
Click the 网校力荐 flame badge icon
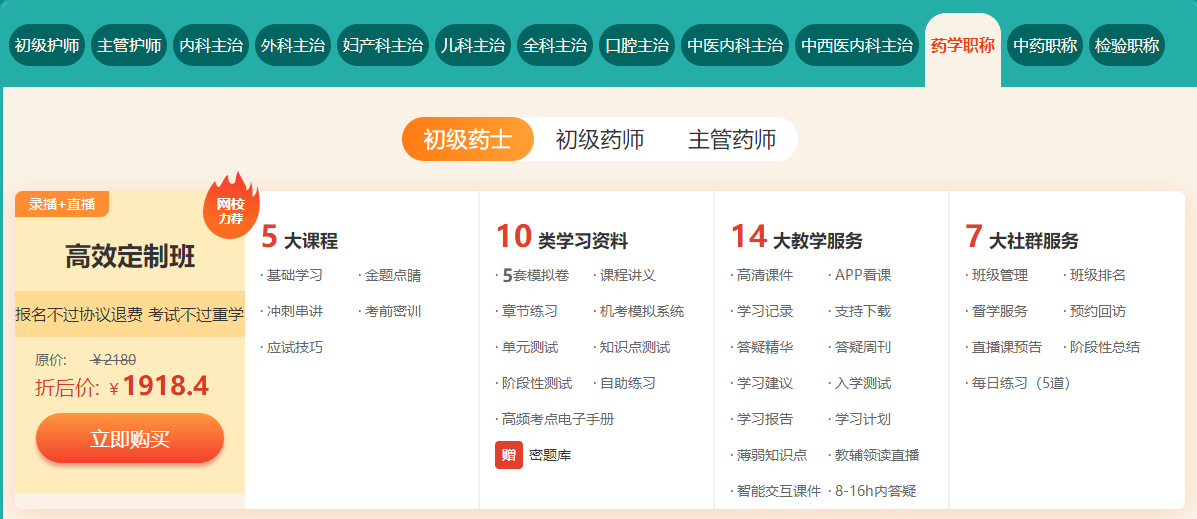(x=231, y=208)
